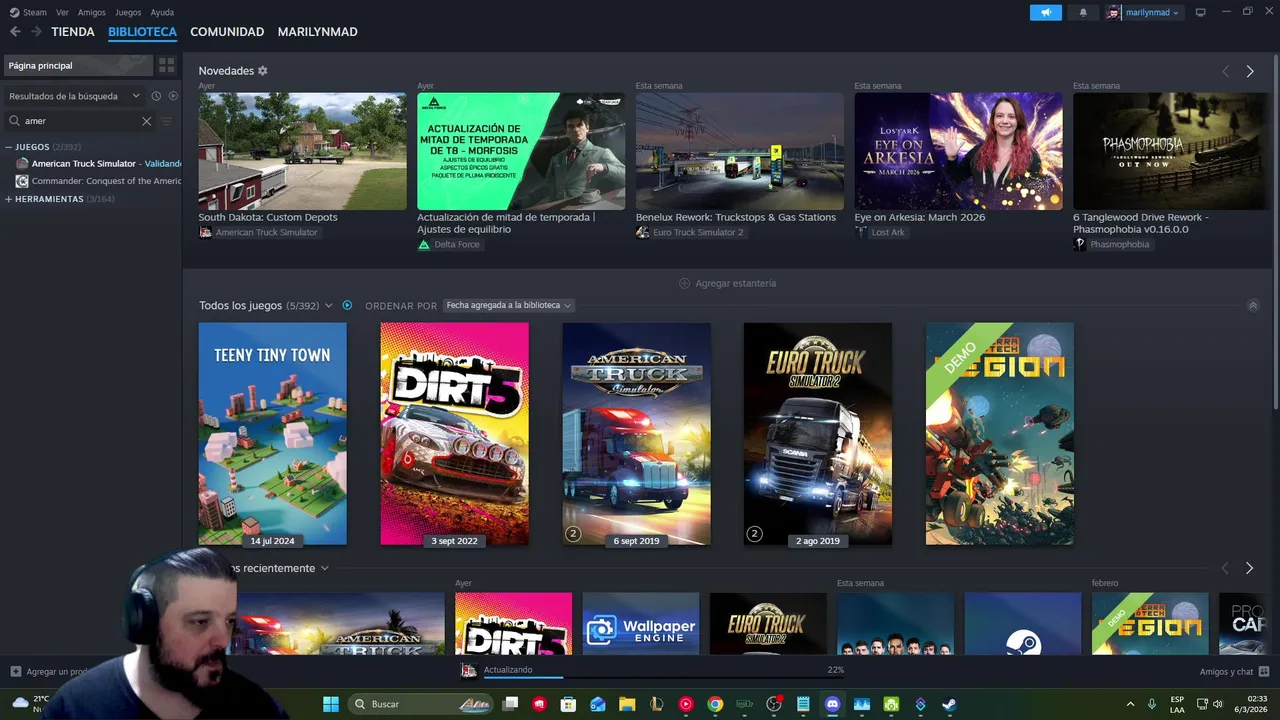The width and height of the screenshot is (1280, 720).
Task: Show recent activity clock filter
Action: click(156, 96)
